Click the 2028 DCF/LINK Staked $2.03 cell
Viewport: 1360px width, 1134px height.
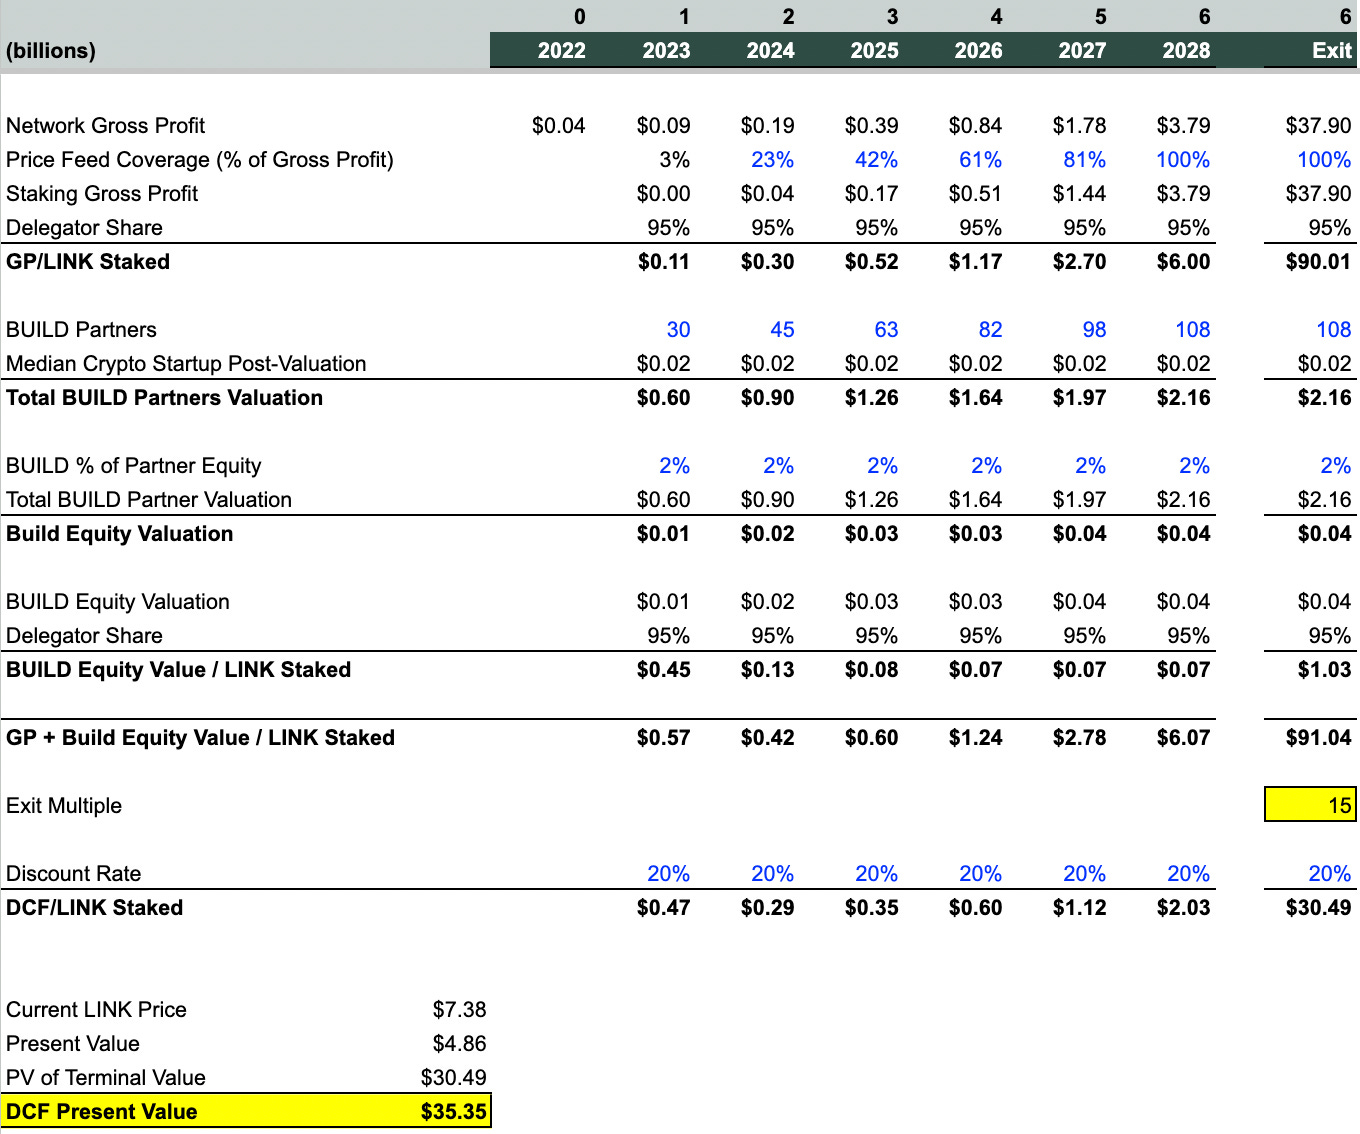(x=1183, y=907)
